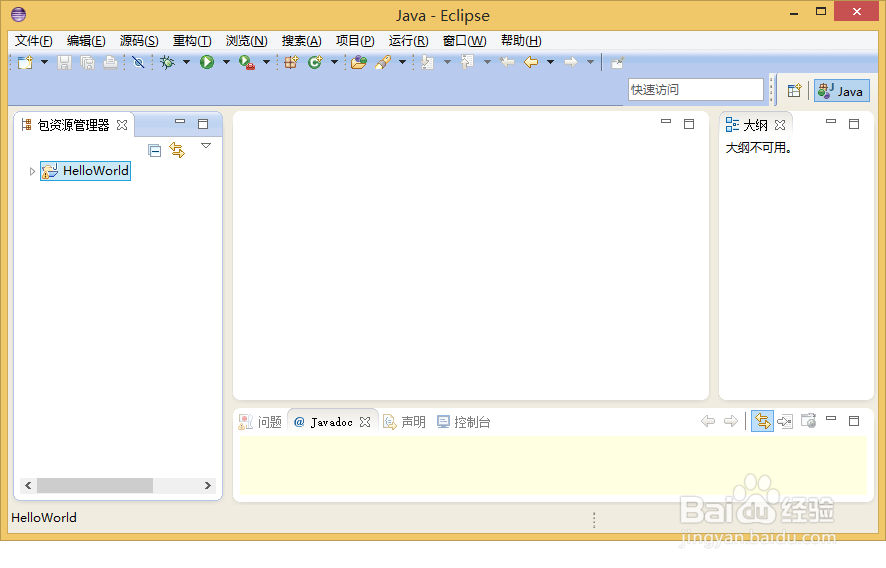Click the Debug bug icon
The width and height of the screenshot is (886, 568).
[x=167, y=62]
